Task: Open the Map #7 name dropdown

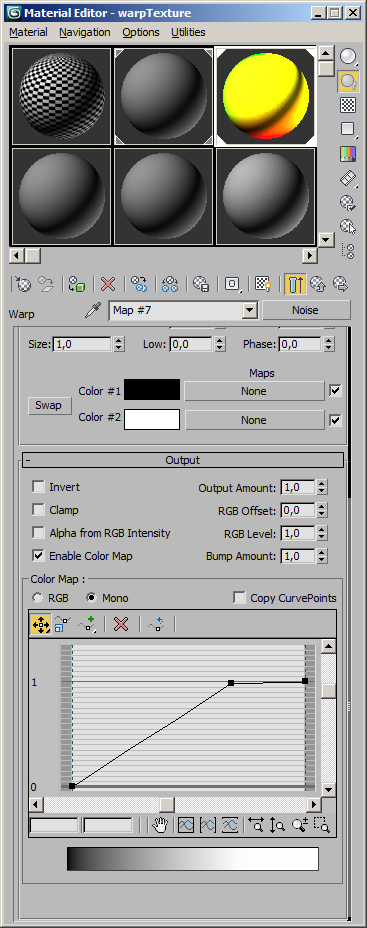Action: 250,310
